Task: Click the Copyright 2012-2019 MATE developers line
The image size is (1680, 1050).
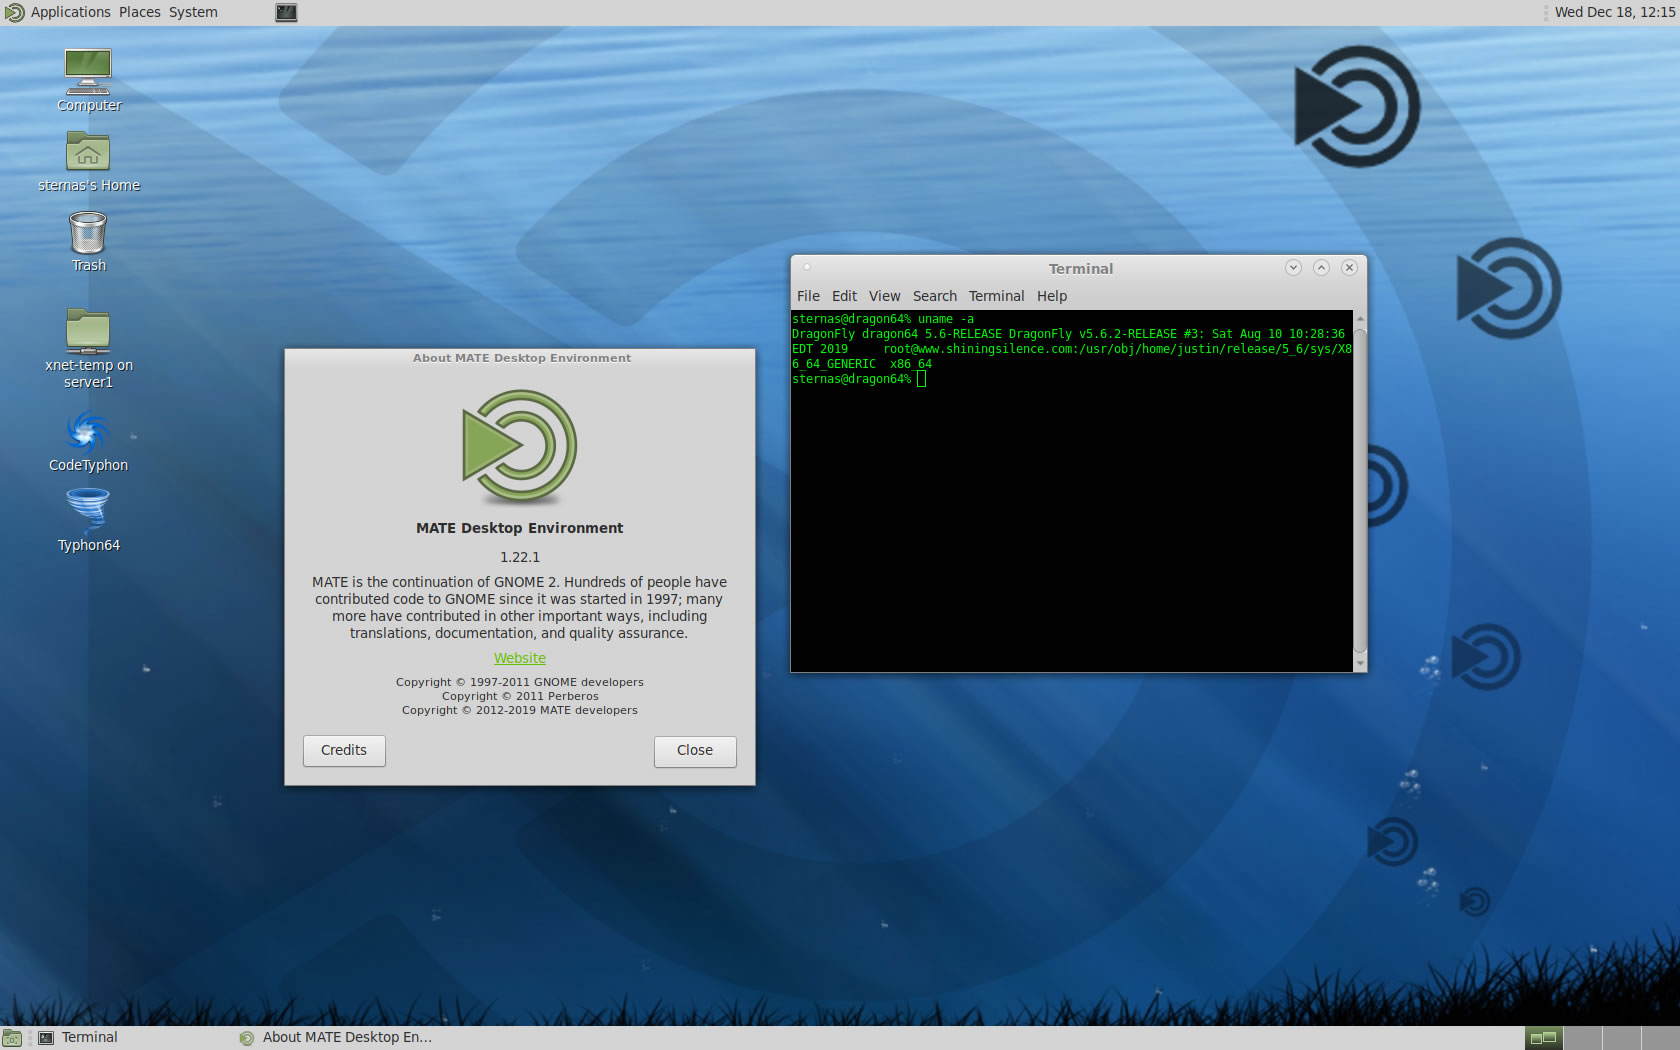Action: pos(520,710)
